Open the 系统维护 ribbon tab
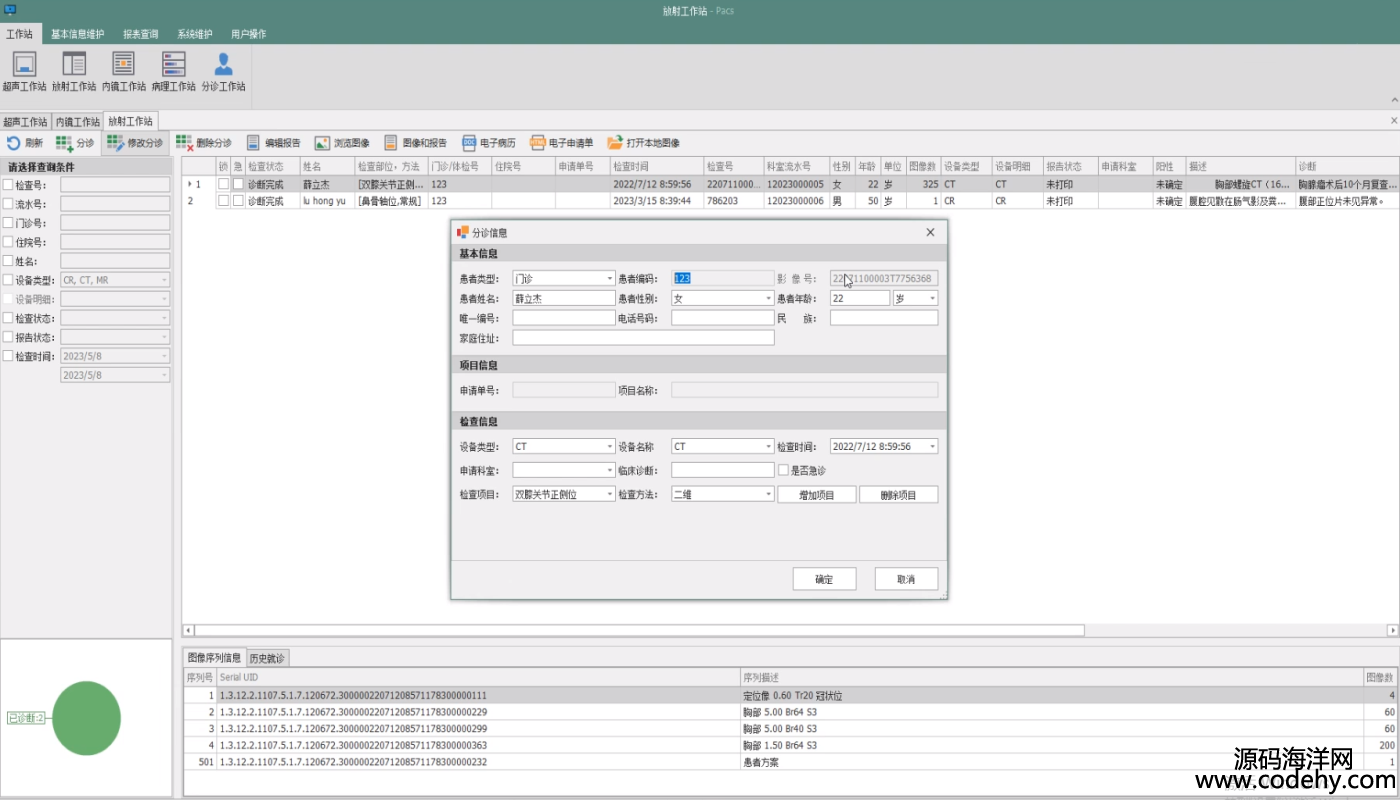Image resolution: width=1400 pixels, height=800 pixels. pyautogui.click(x=194, y=34)
